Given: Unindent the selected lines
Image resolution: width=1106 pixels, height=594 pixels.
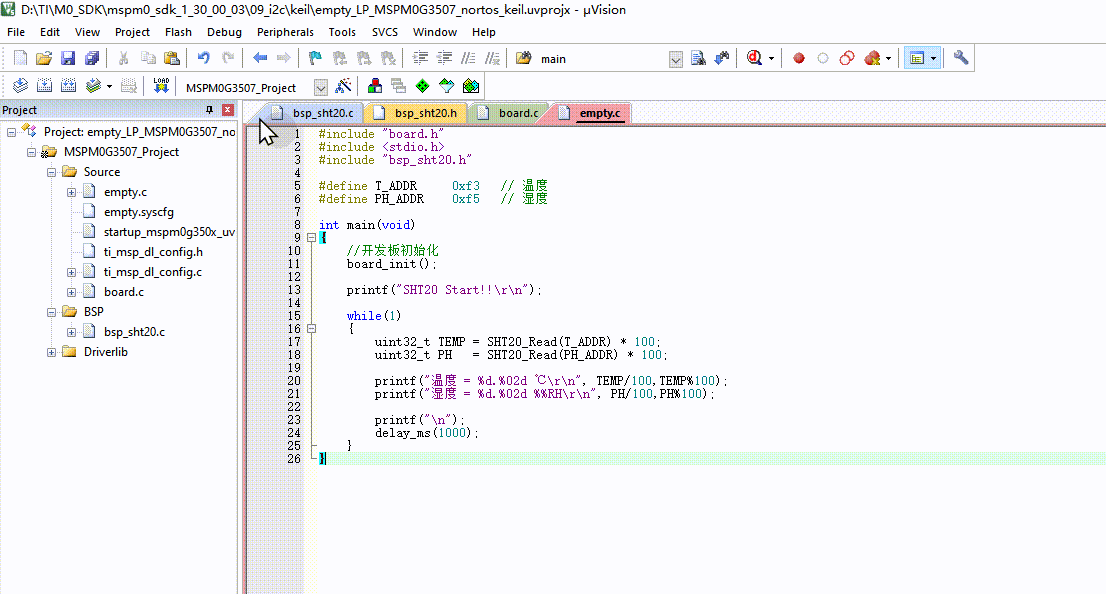Looking at the screenshot, I should pyautogui.click(x=444, y=59).
